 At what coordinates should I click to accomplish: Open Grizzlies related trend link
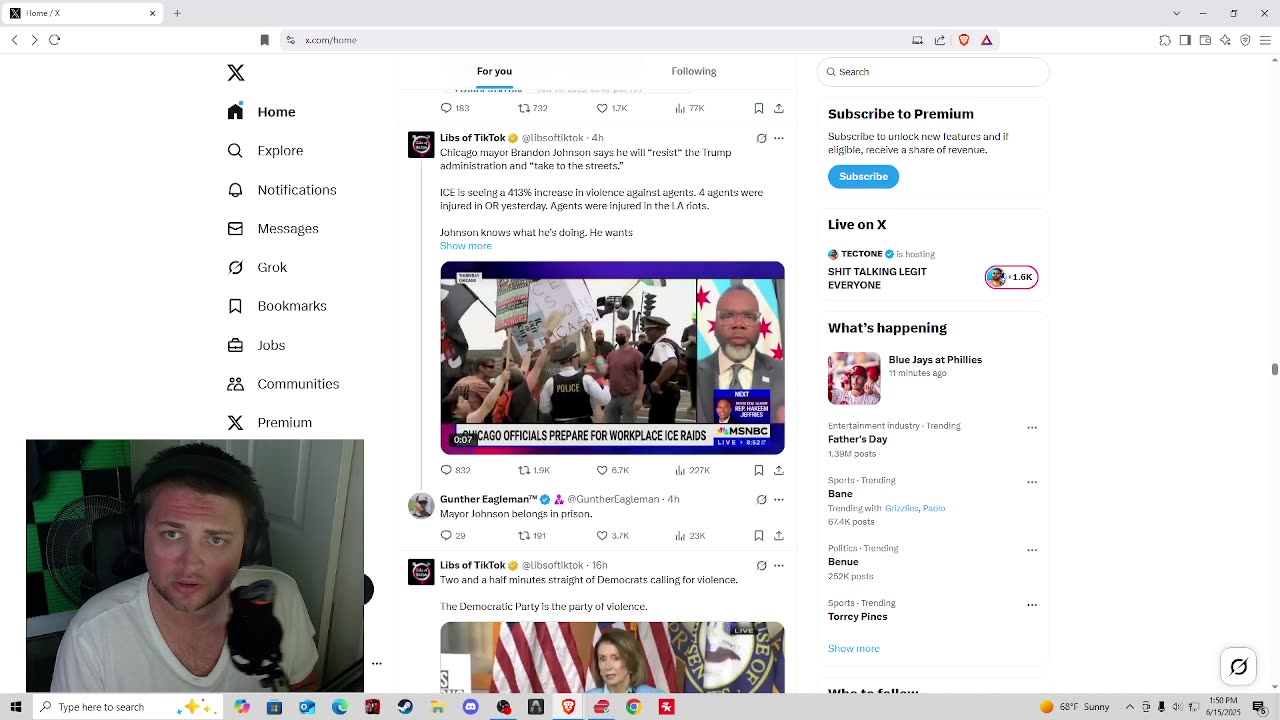901,508
